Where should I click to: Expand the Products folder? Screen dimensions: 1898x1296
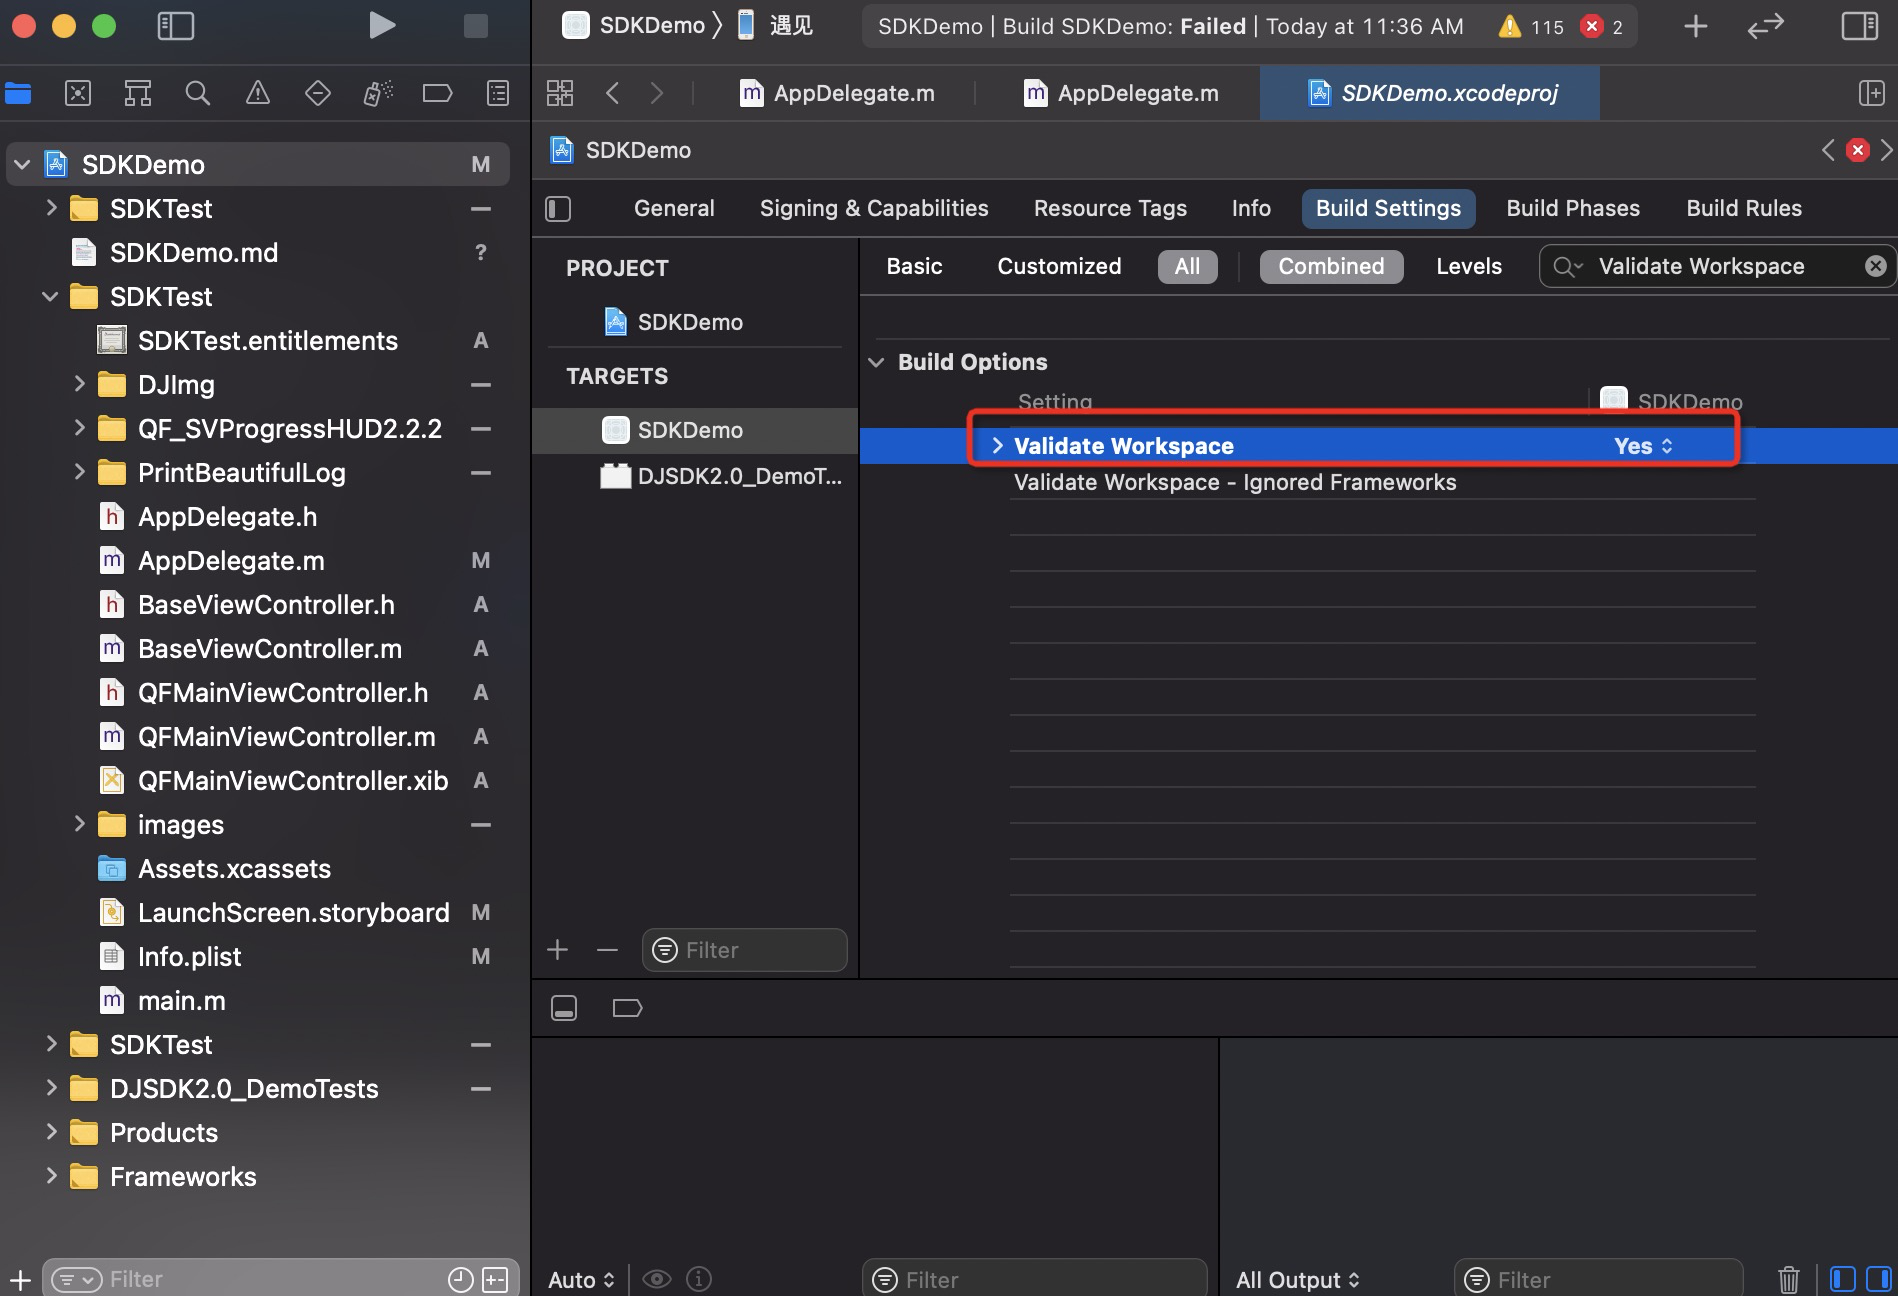(51, 1132)
